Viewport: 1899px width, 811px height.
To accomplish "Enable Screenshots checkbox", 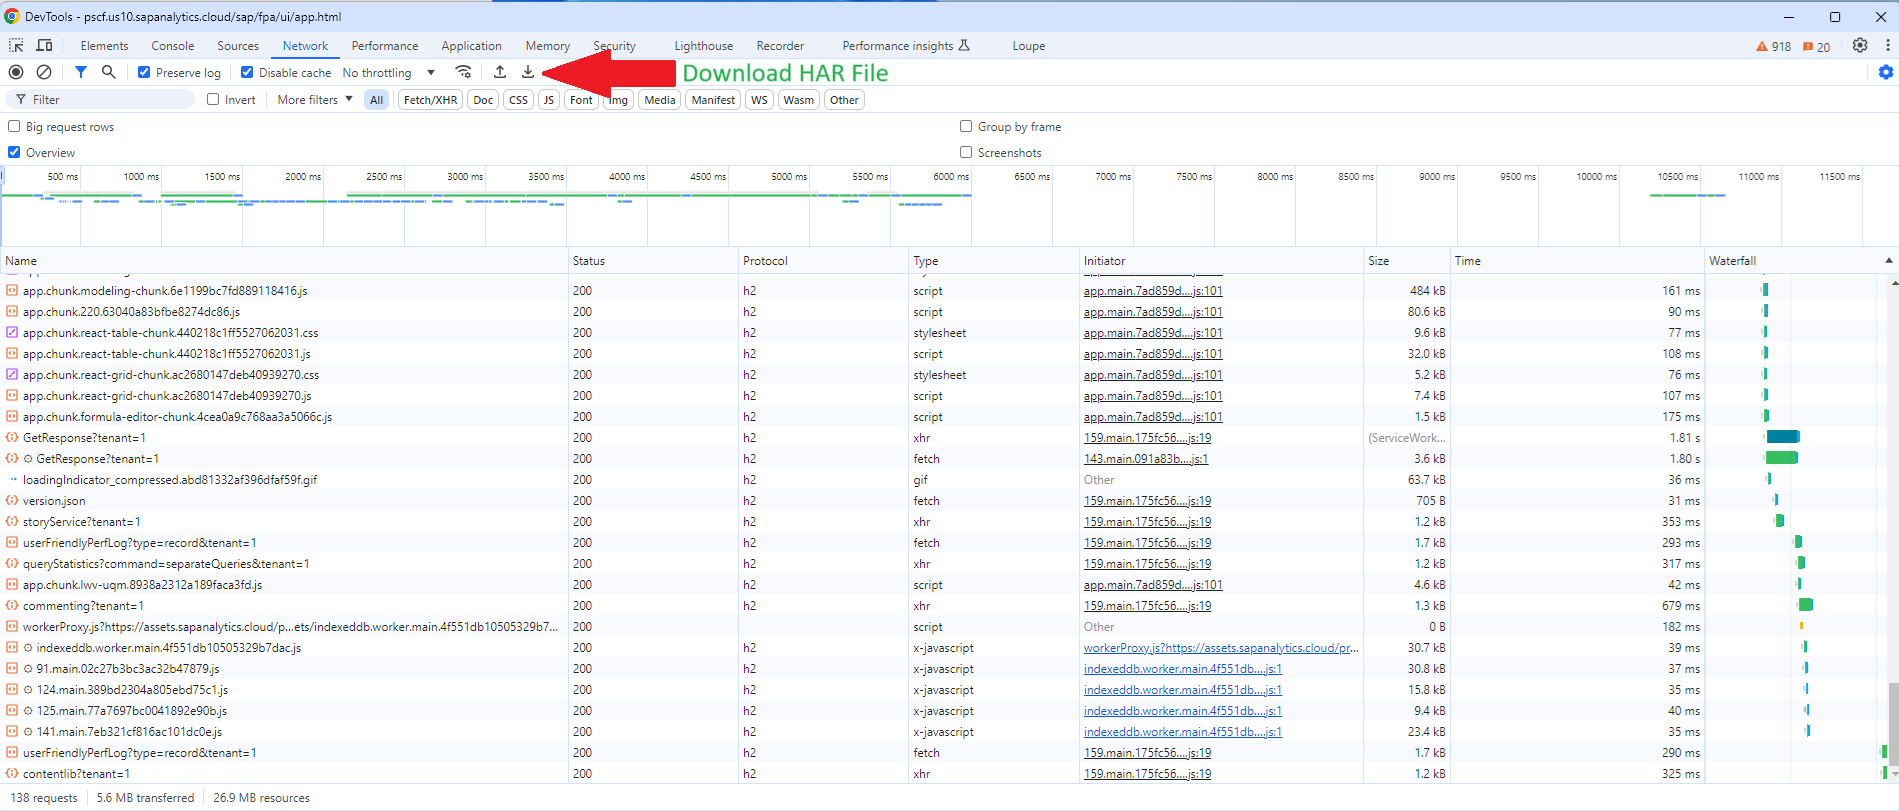I will 966,152.
